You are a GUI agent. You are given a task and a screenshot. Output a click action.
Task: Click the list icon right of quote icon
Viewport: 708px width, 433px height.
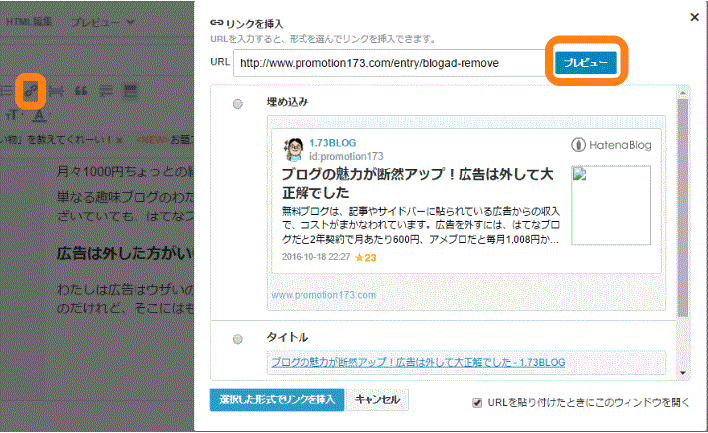tap(106, 92)
